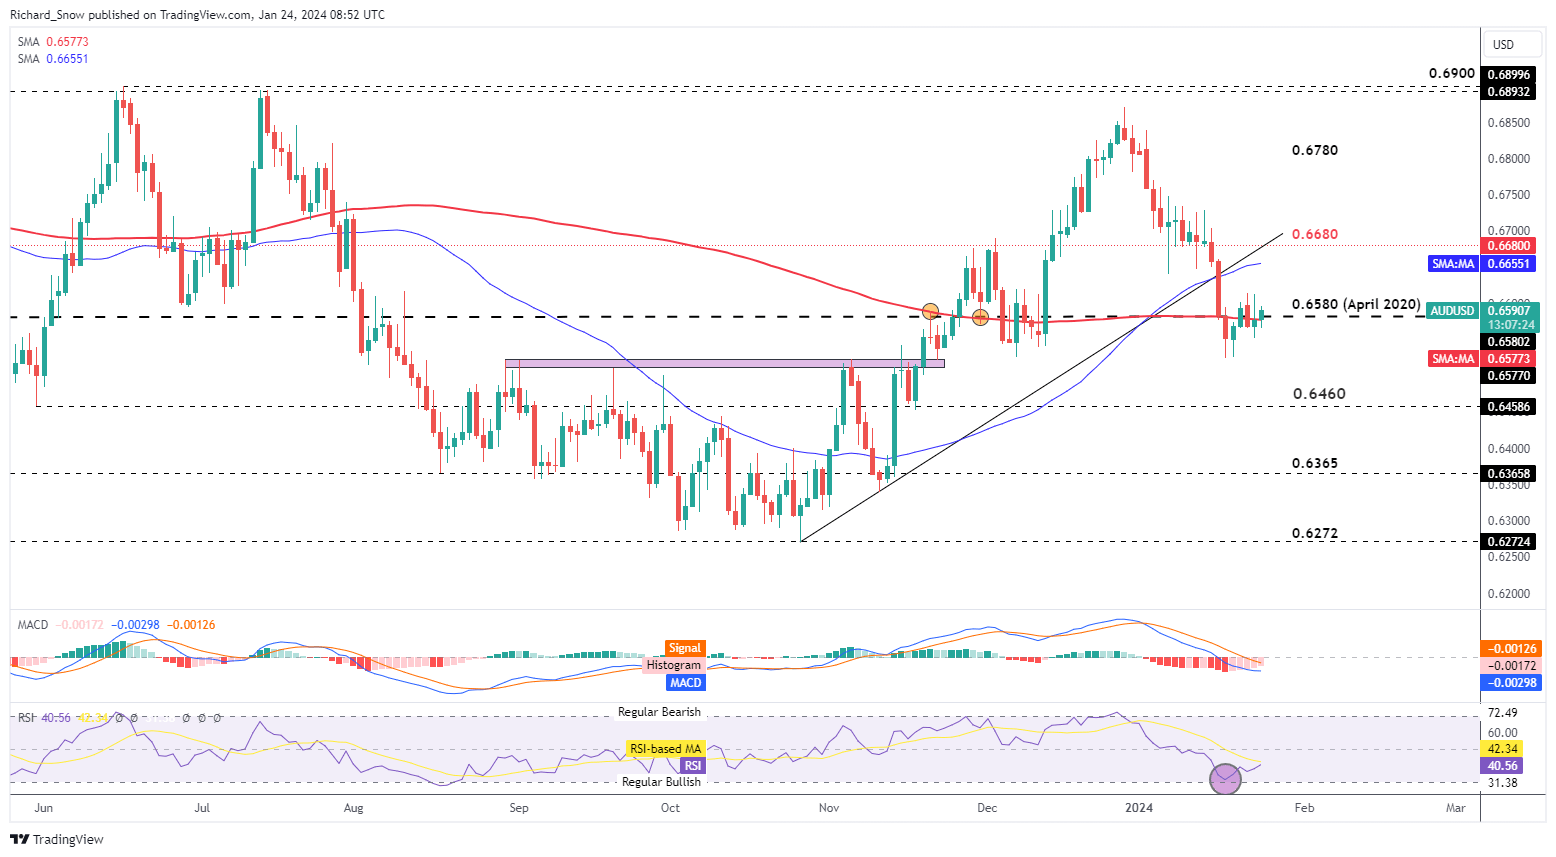Image resolution: width=1556 pixels, height=857 pixels.
Task: Click the Nov label on time axis
Action: [830, 808]
